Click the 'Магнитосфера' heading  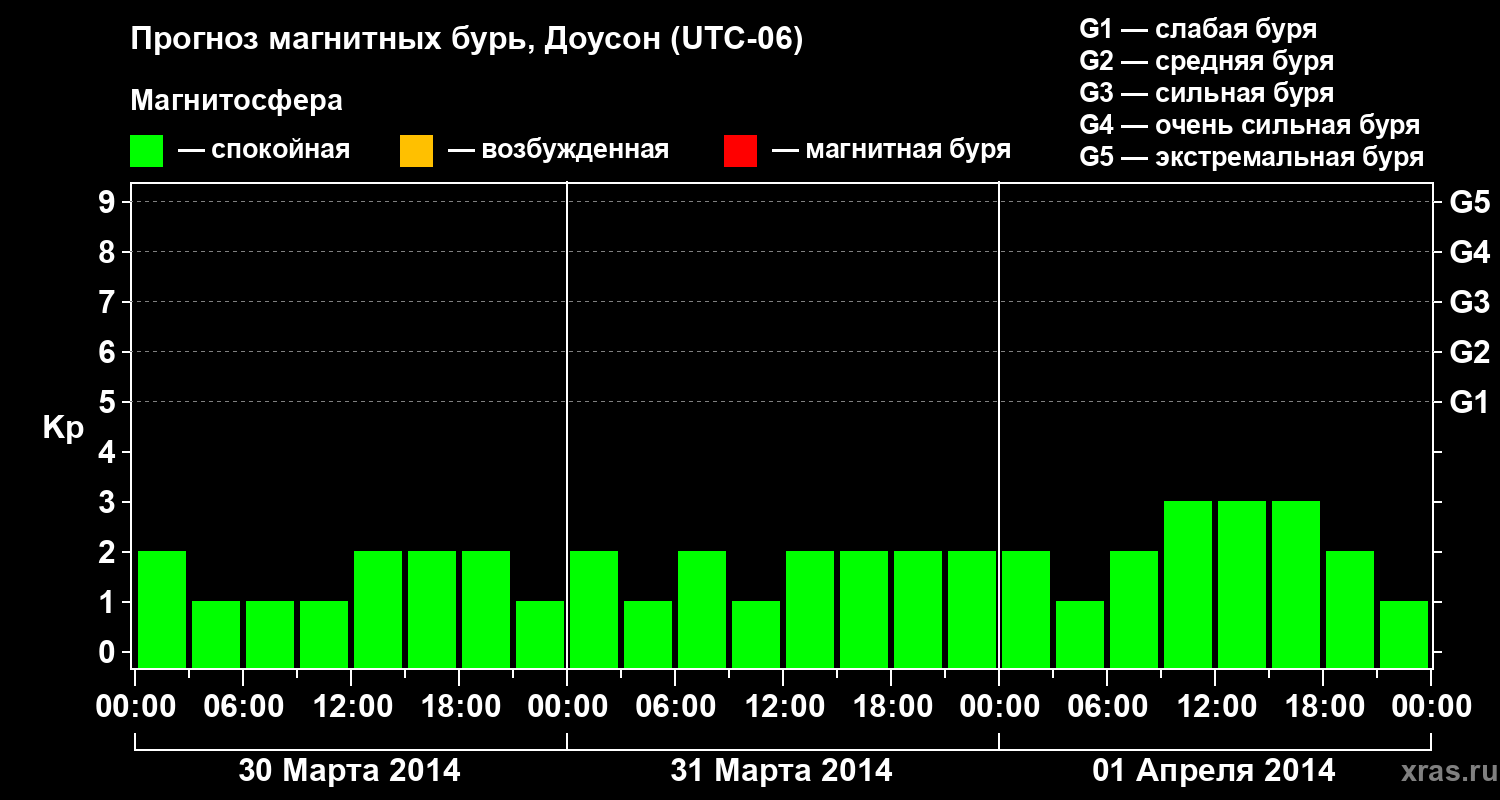pyautogui.click(x=236, y=101)
